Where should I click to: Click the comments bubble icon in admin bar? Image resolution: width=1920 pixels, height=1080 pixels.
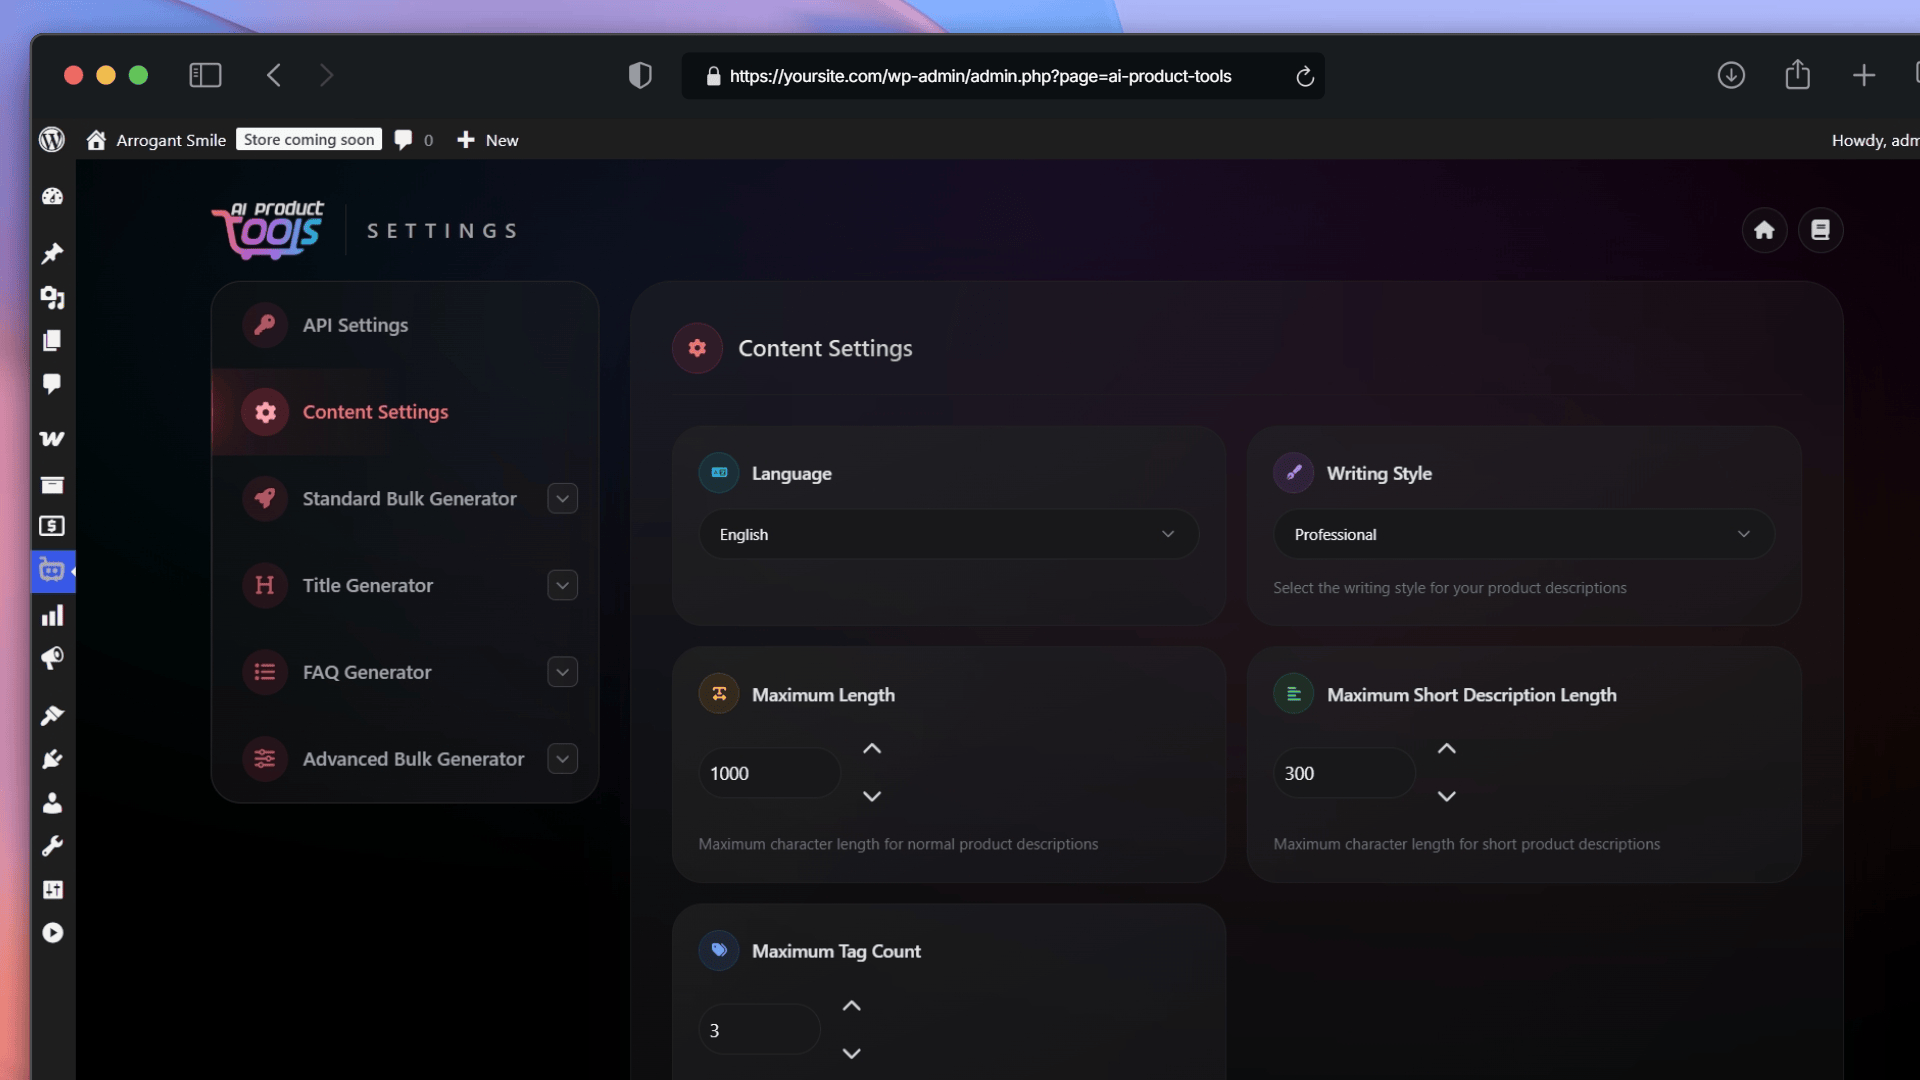(403, 140)
